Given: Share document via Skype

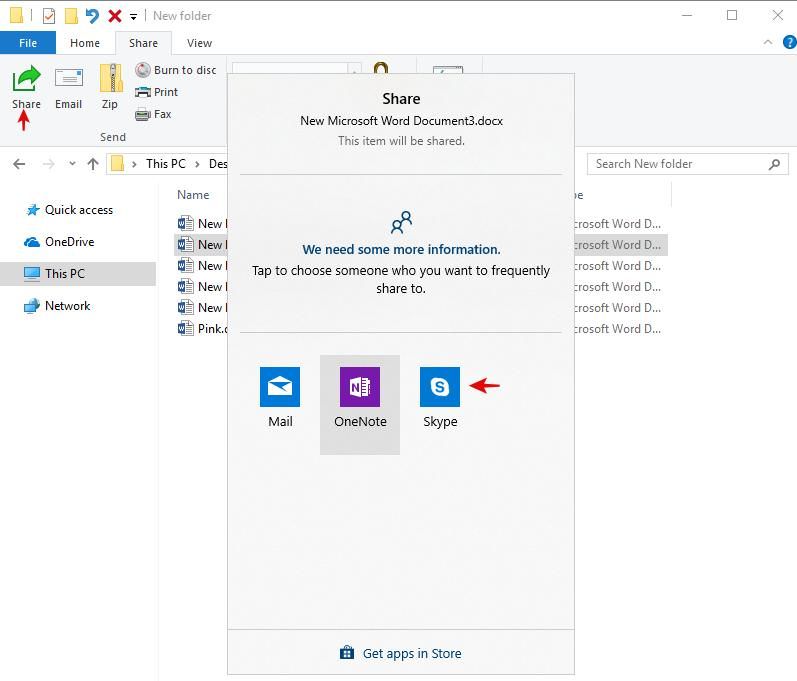Looking at the screenshot, I should pyautogui.click(x=440, y=397).
